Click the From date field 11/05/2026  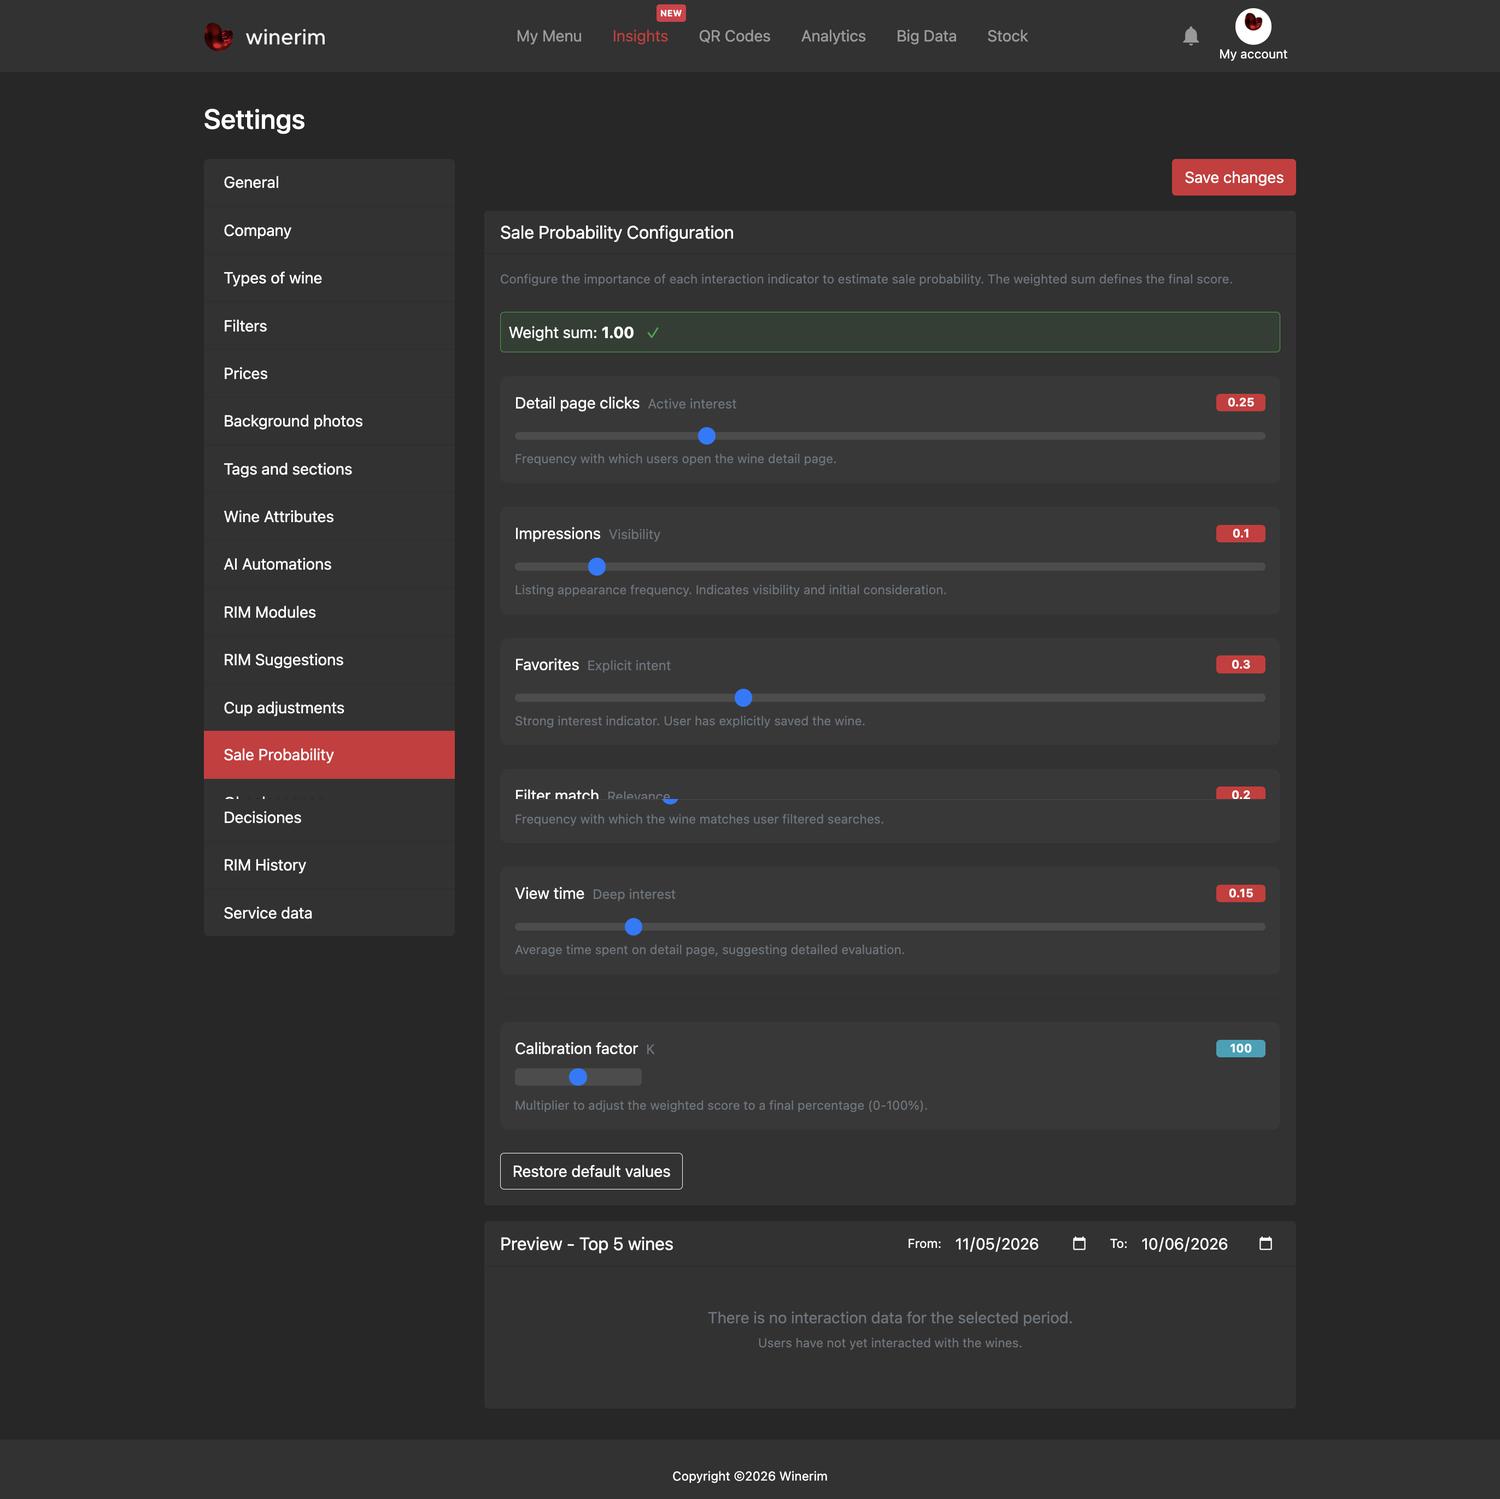coord(1021,1244)
